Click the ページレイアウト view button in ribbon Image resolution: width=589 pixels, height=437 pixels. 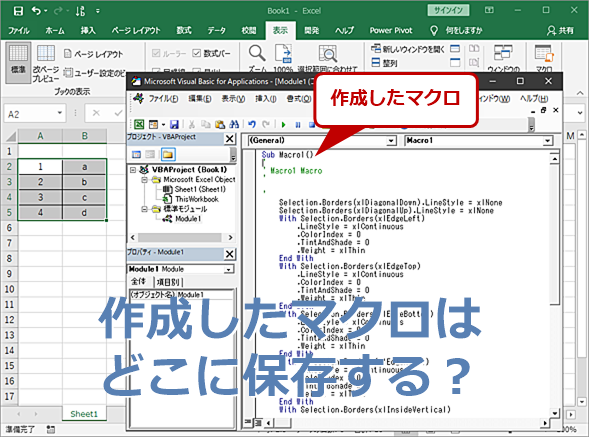93,54
